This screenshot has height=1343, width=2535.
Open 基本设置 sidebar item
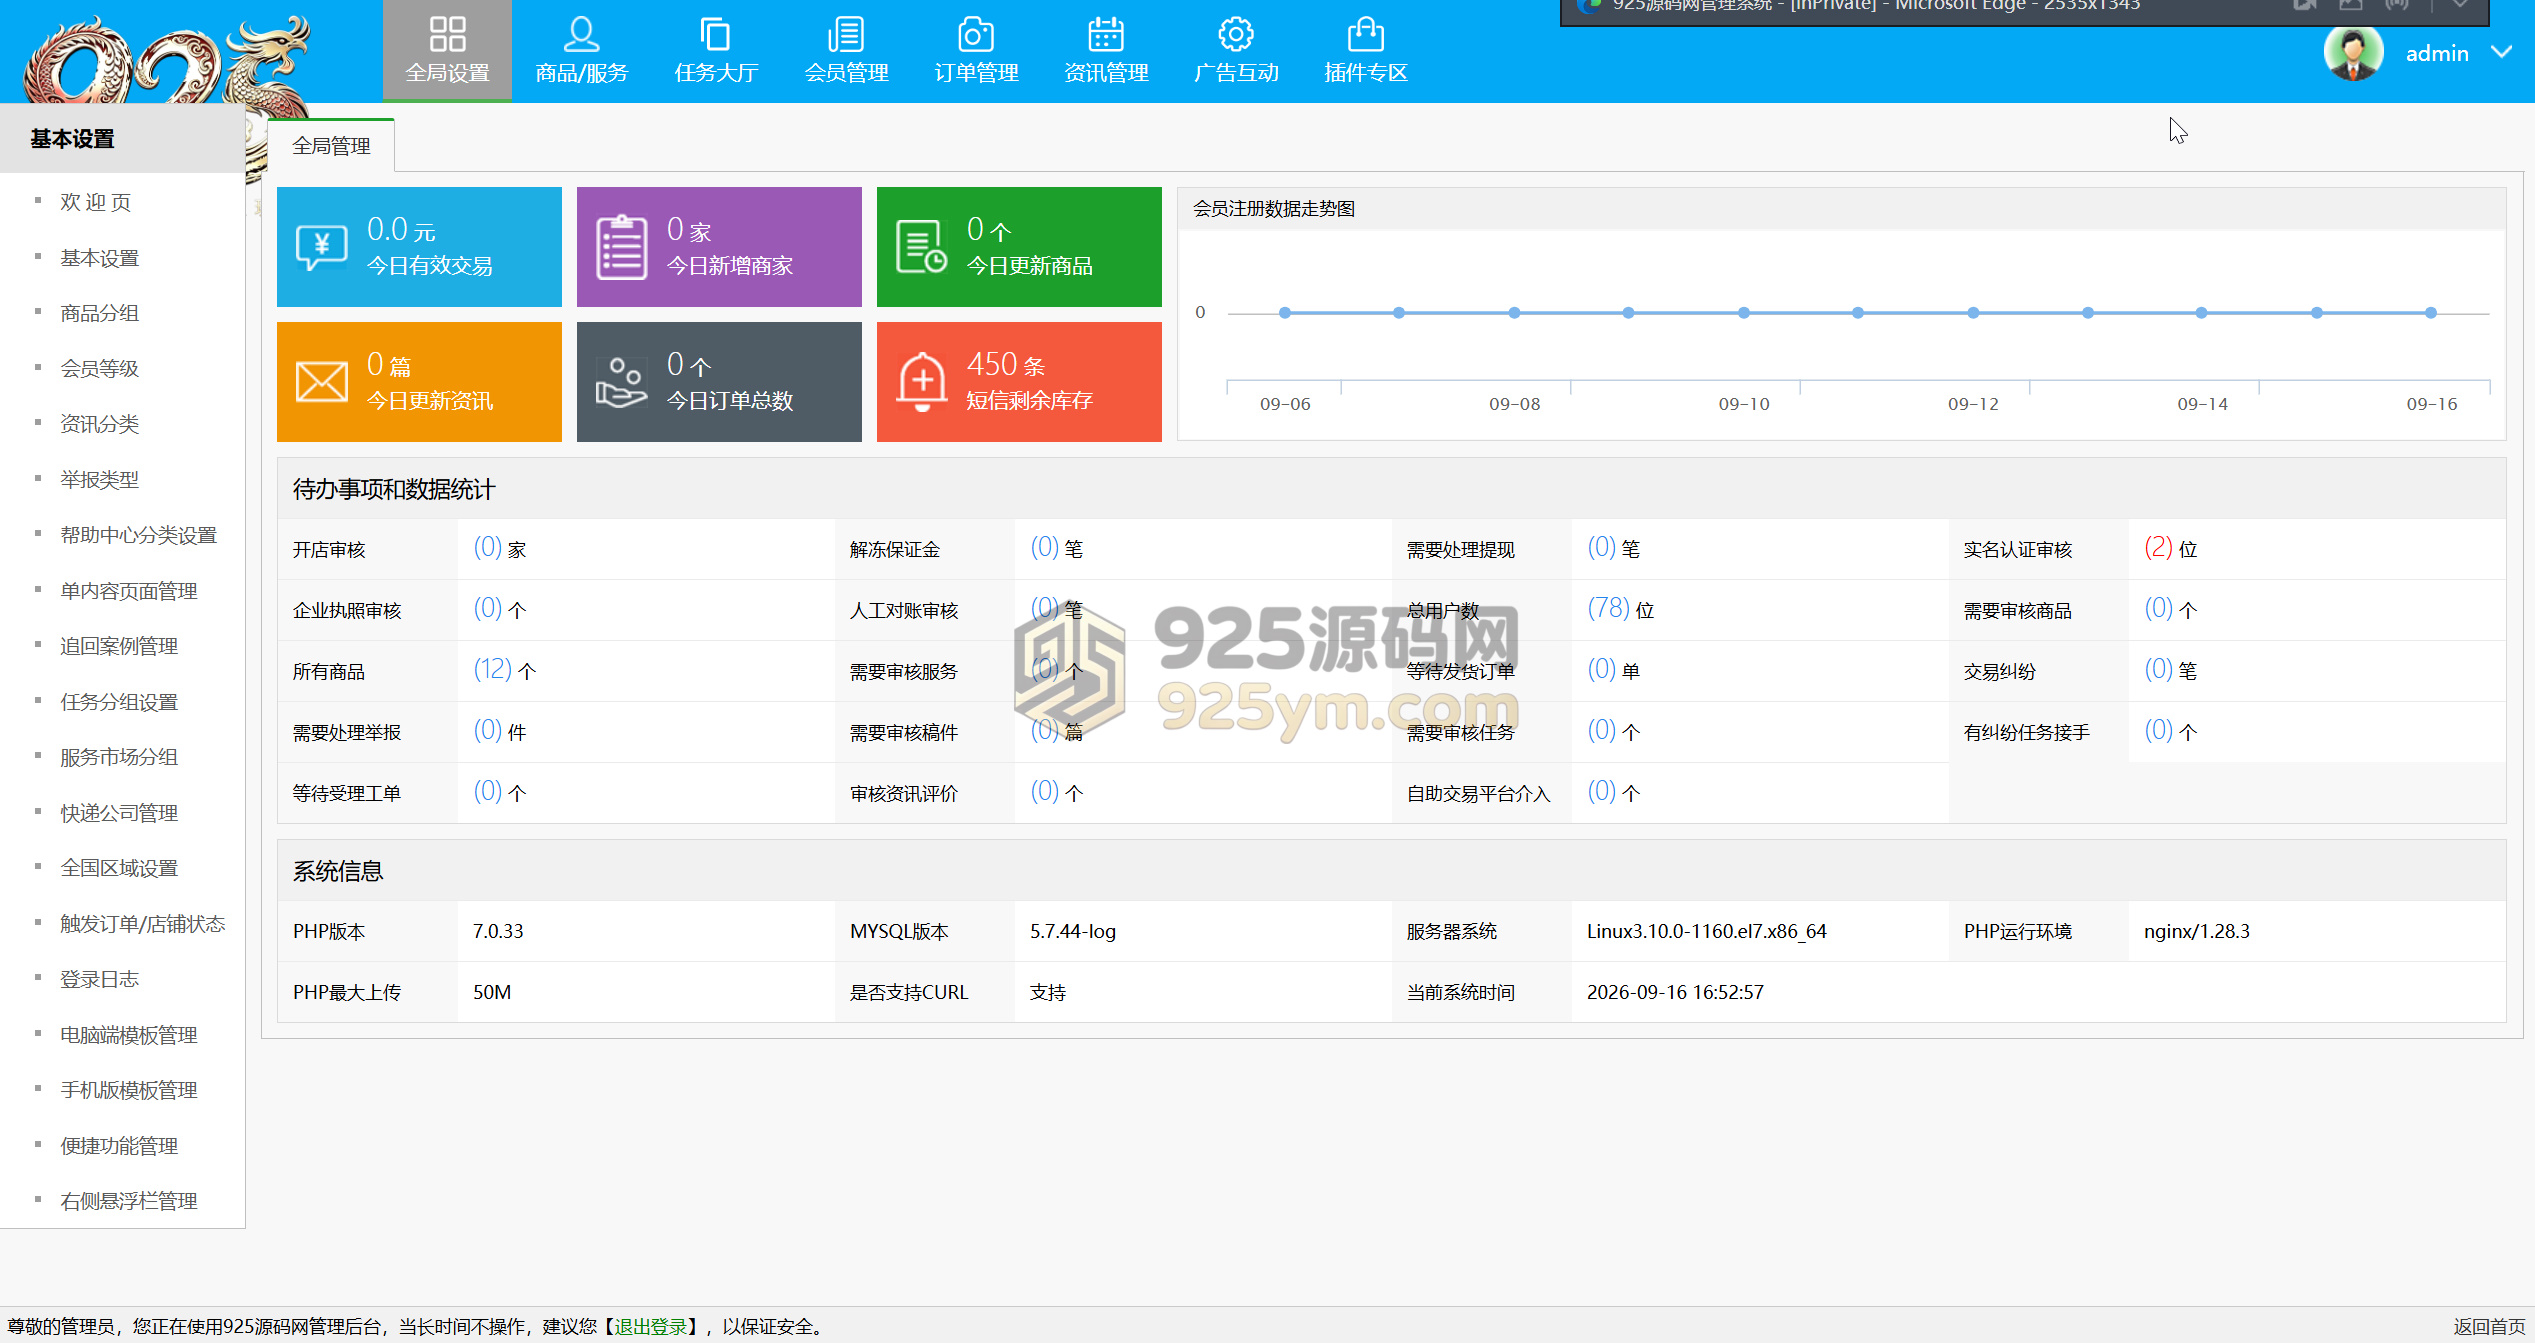click(x=99, y=258)
